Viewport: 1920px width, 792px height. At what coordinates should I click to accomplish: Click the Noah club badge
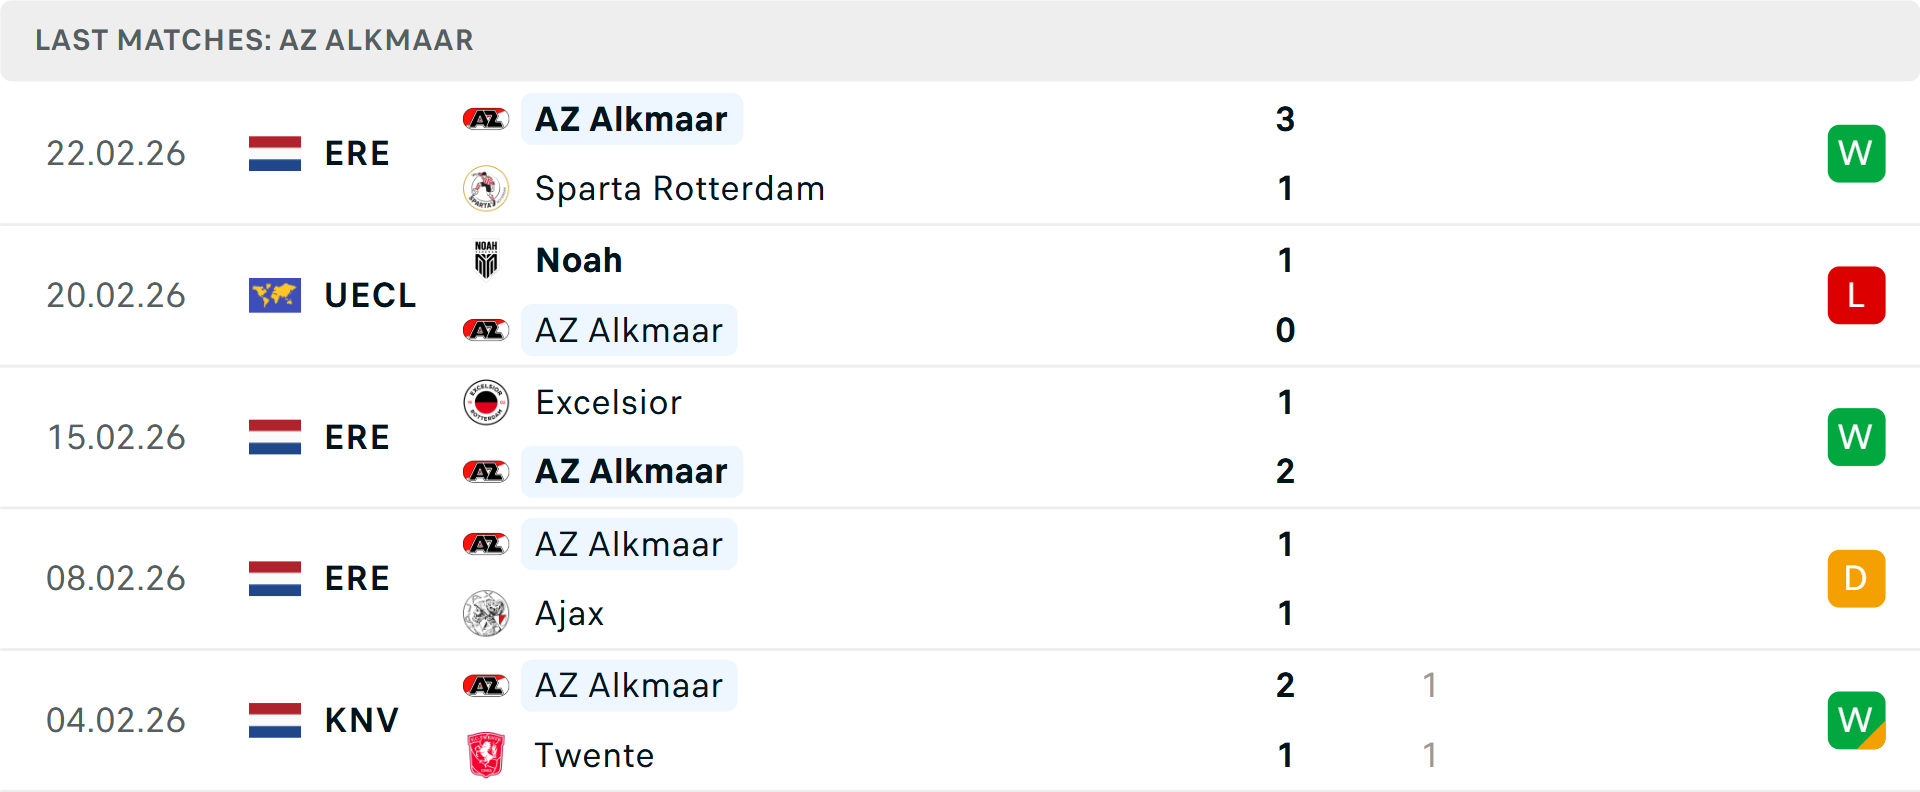[486, 260]
